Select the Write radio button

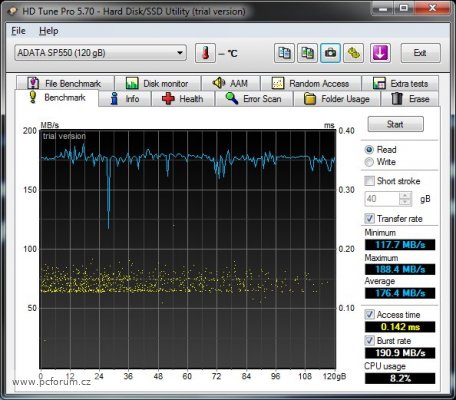tap(369, 162)
